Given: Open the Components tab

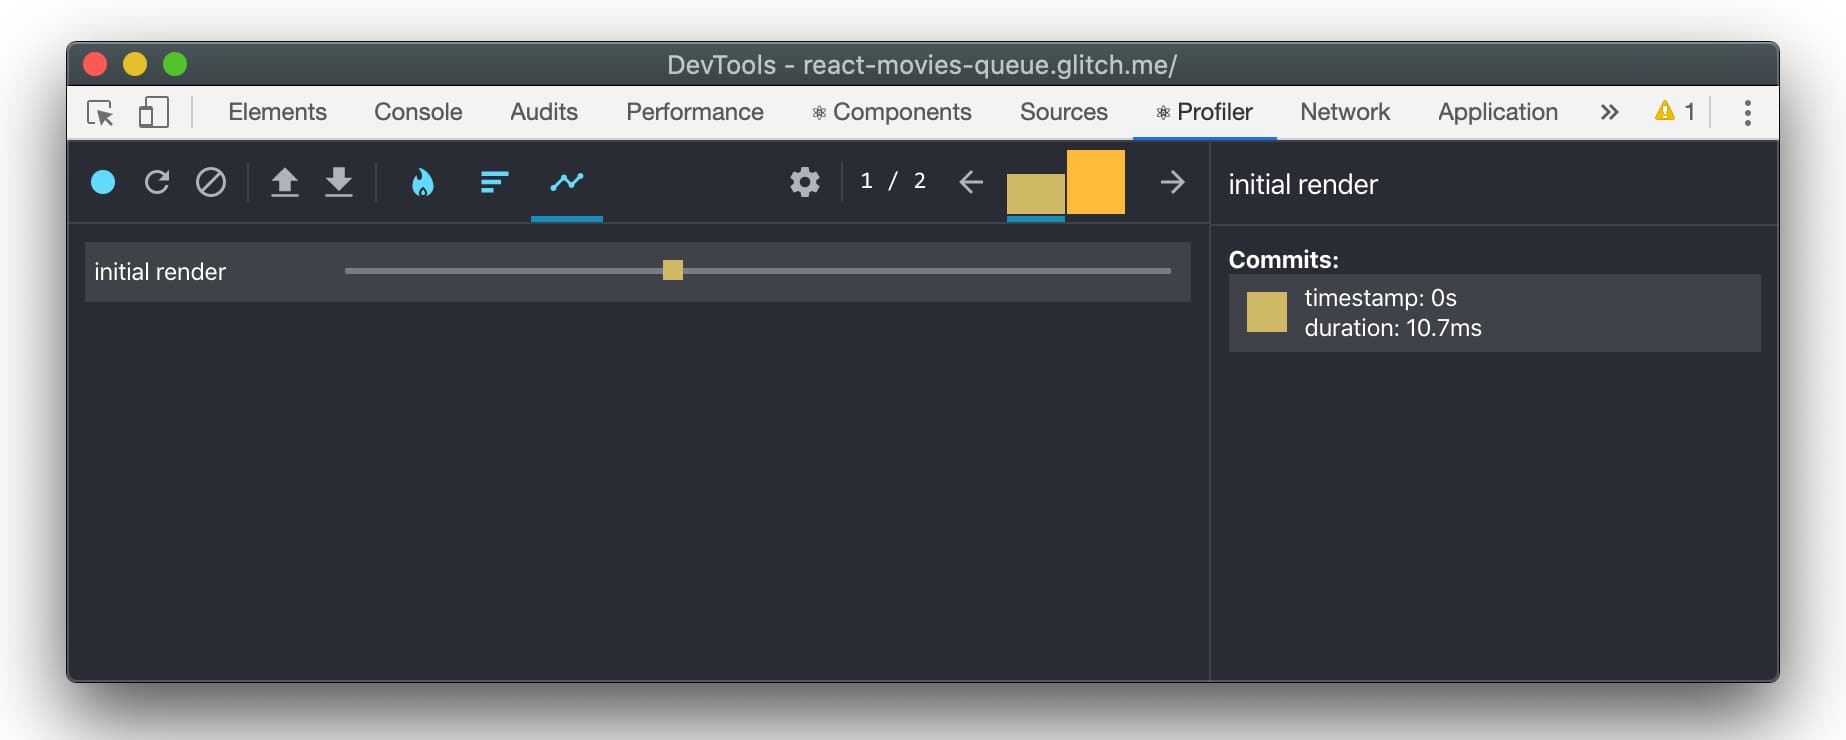Looking at the screenshot, I should tap(891, 112).
